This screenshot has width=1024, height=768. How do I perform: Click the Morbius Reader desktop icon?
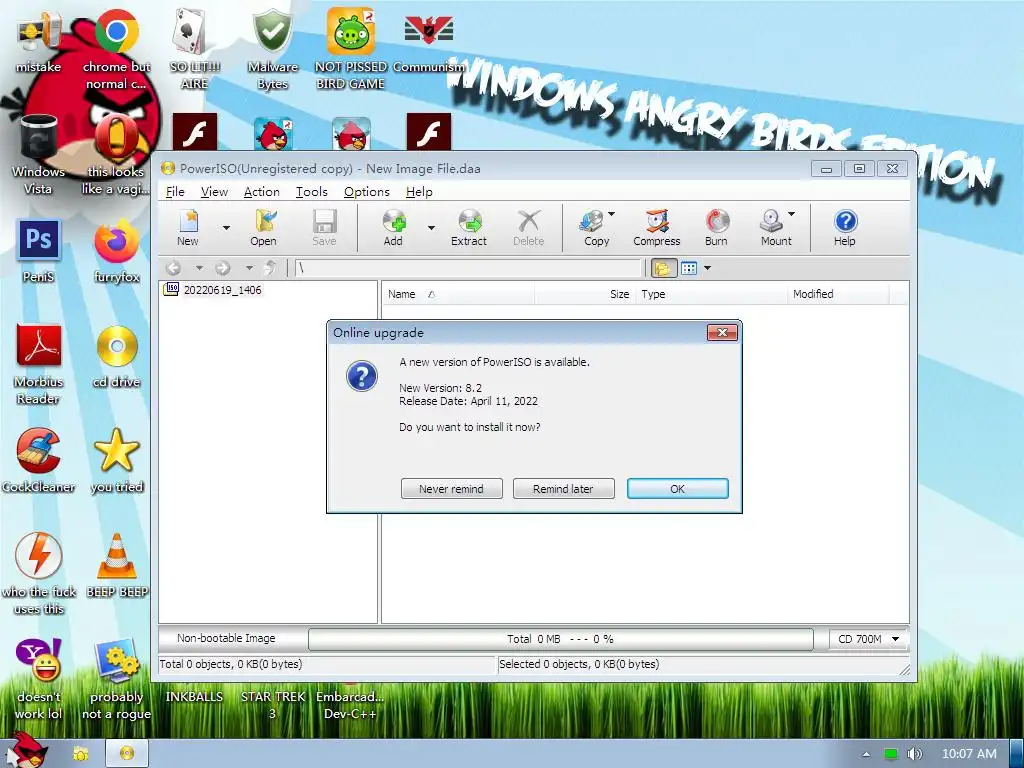39,364
